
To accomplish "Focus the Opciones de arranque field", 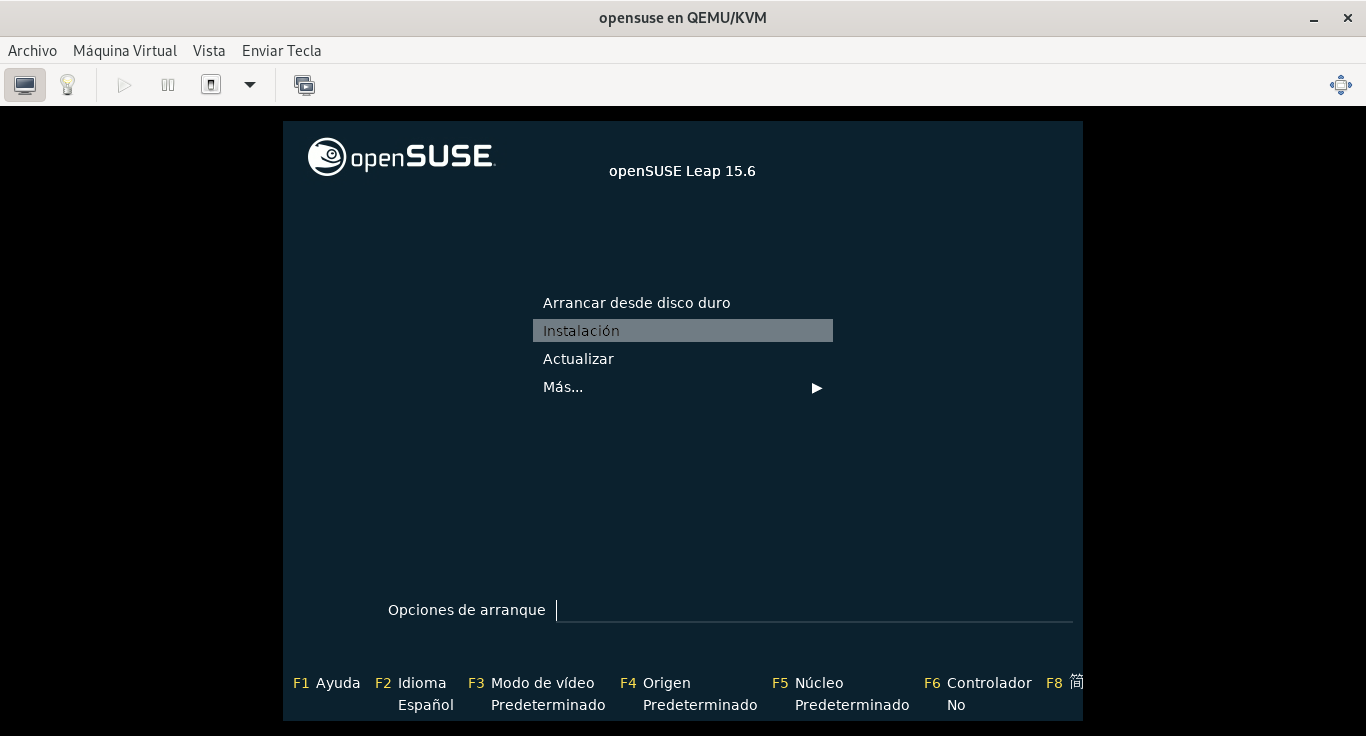I will 814,610.
